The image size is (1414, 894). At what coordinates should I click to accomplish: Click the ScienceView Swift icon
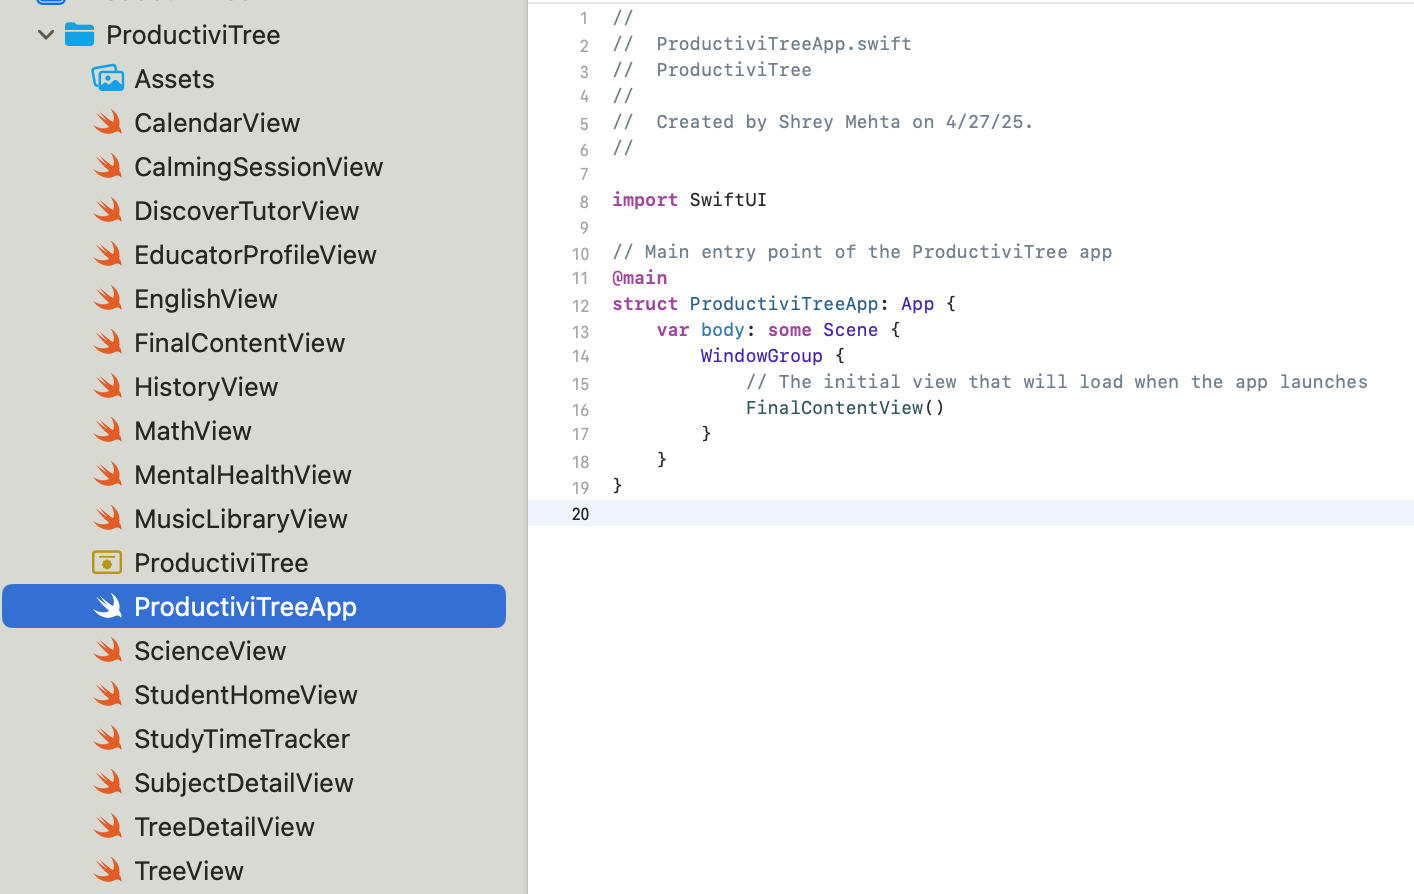click(x=108, y=650)
